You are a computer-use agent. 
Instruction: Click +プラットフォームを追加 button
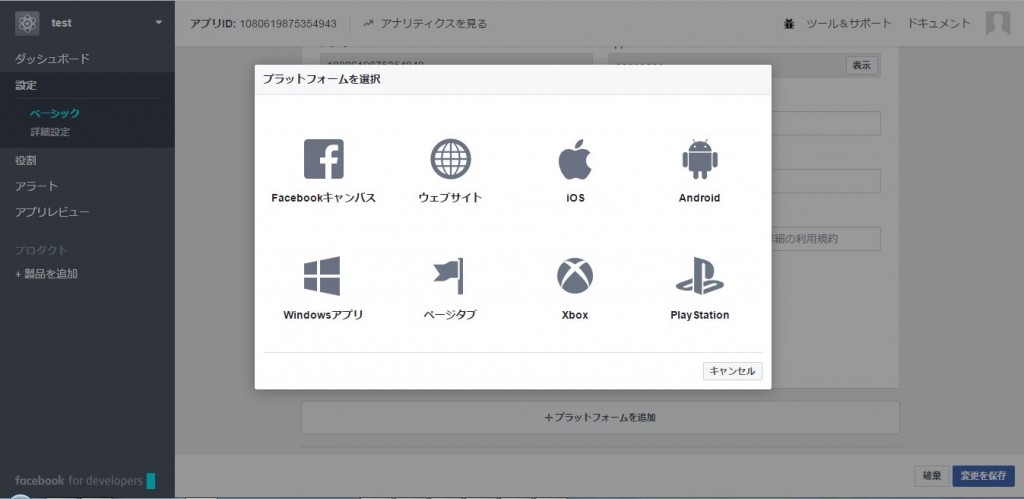[600, 417]
